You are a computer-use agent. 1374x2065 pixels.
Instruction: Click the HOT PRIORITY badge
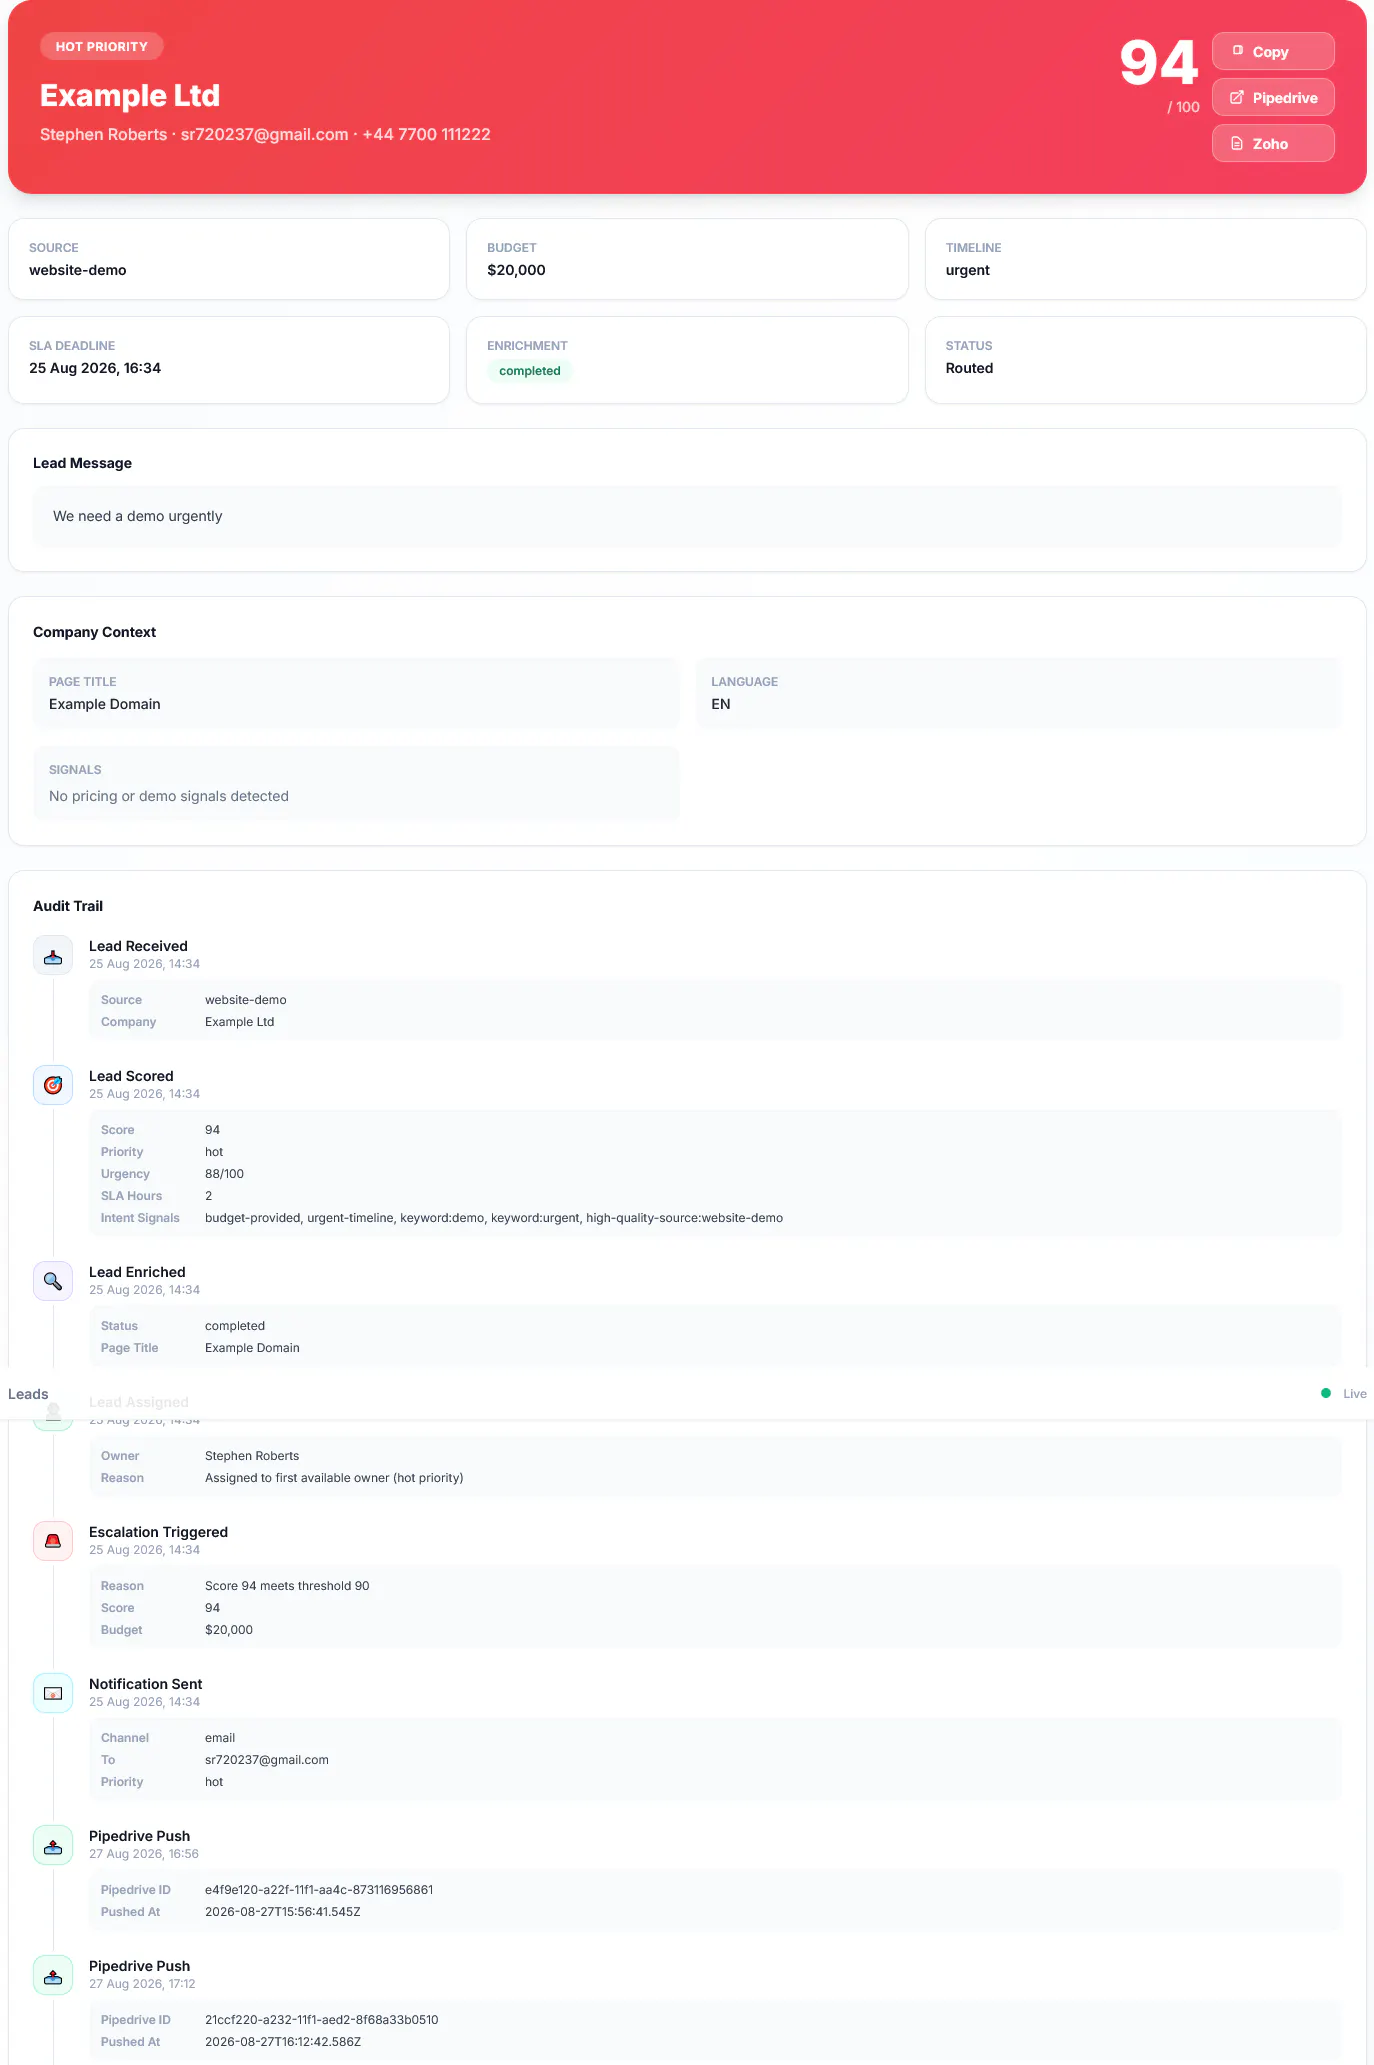(x=101, y=46)
